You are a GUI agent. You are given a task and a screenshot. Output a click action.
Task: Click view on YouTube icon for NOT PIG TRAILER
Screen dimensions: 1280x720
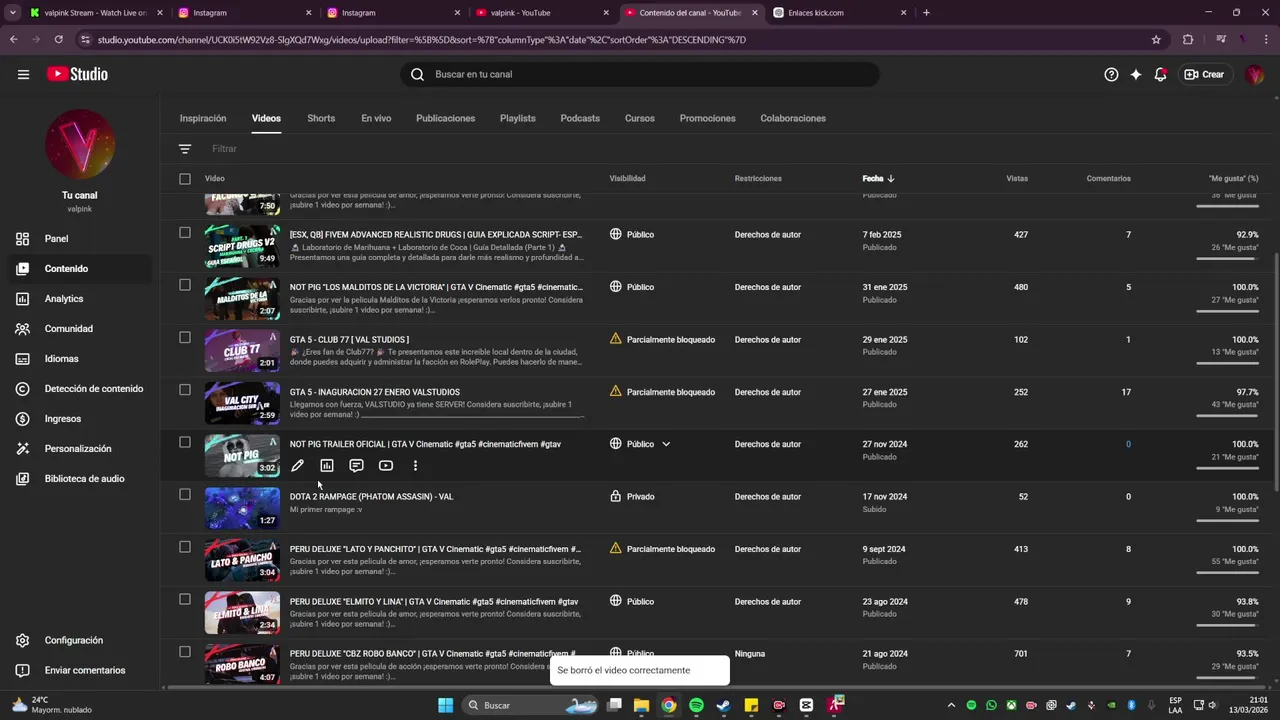[386, 466]
